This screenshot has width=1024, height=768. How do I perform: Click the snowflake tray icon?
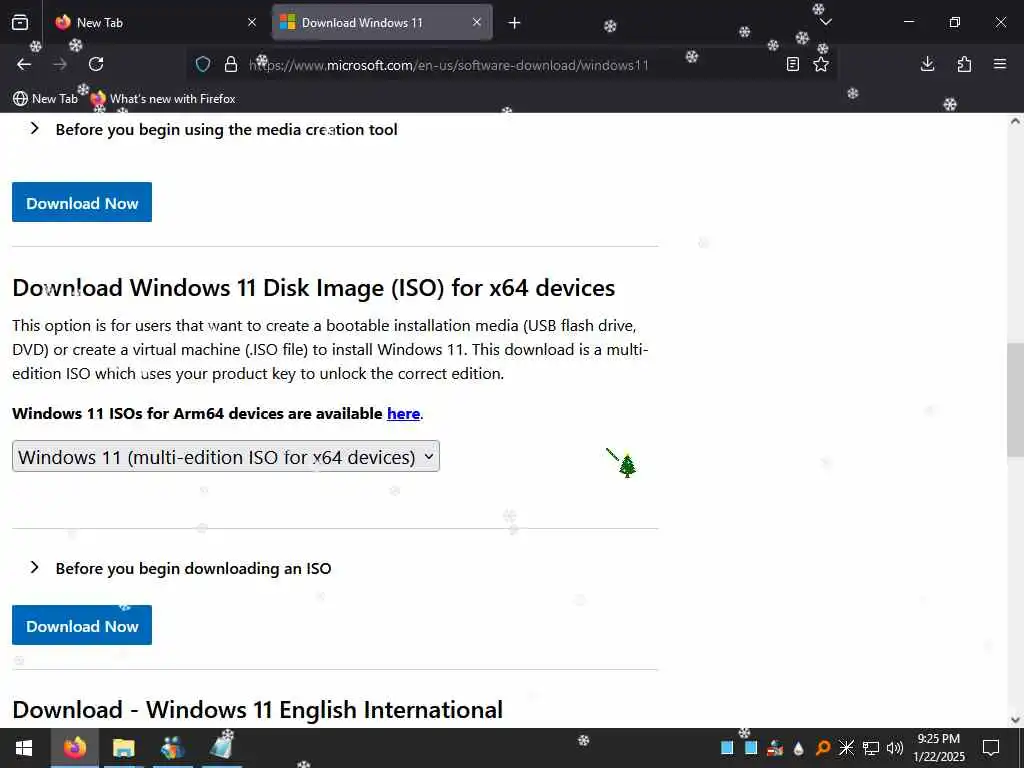coord(846,748)
